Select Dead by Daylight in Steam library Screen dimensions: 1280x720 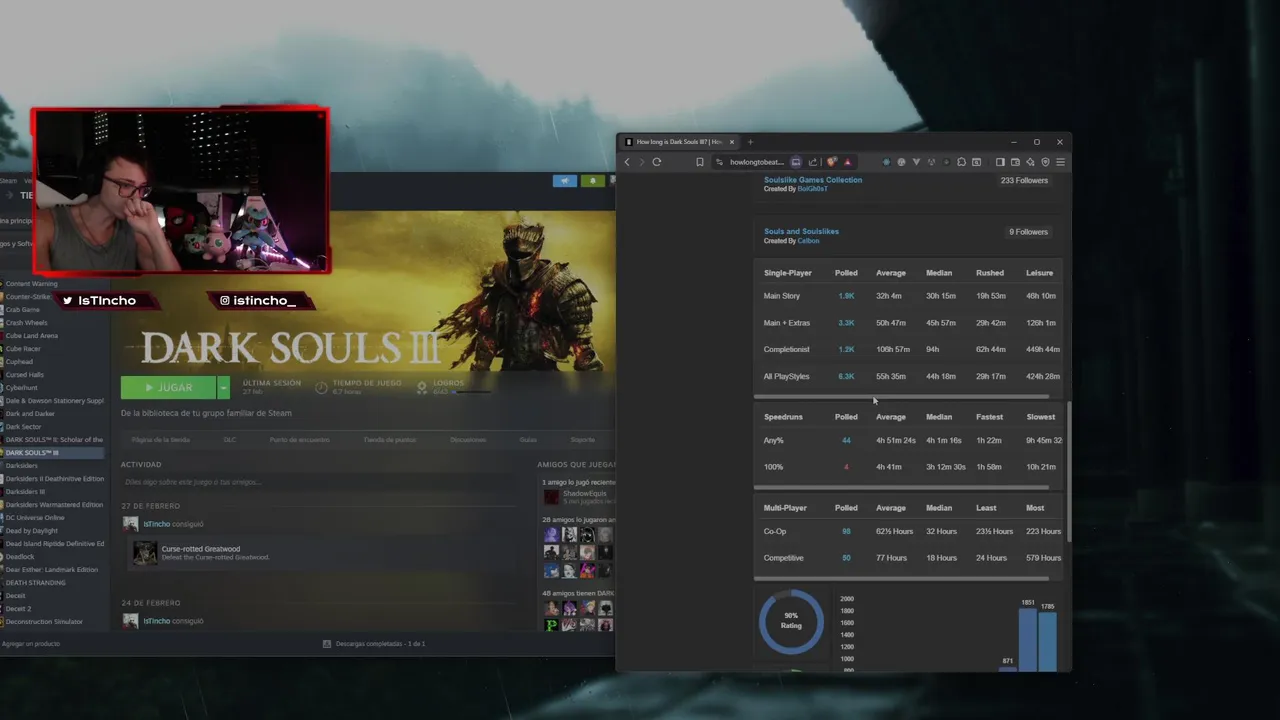coord(32,531)
